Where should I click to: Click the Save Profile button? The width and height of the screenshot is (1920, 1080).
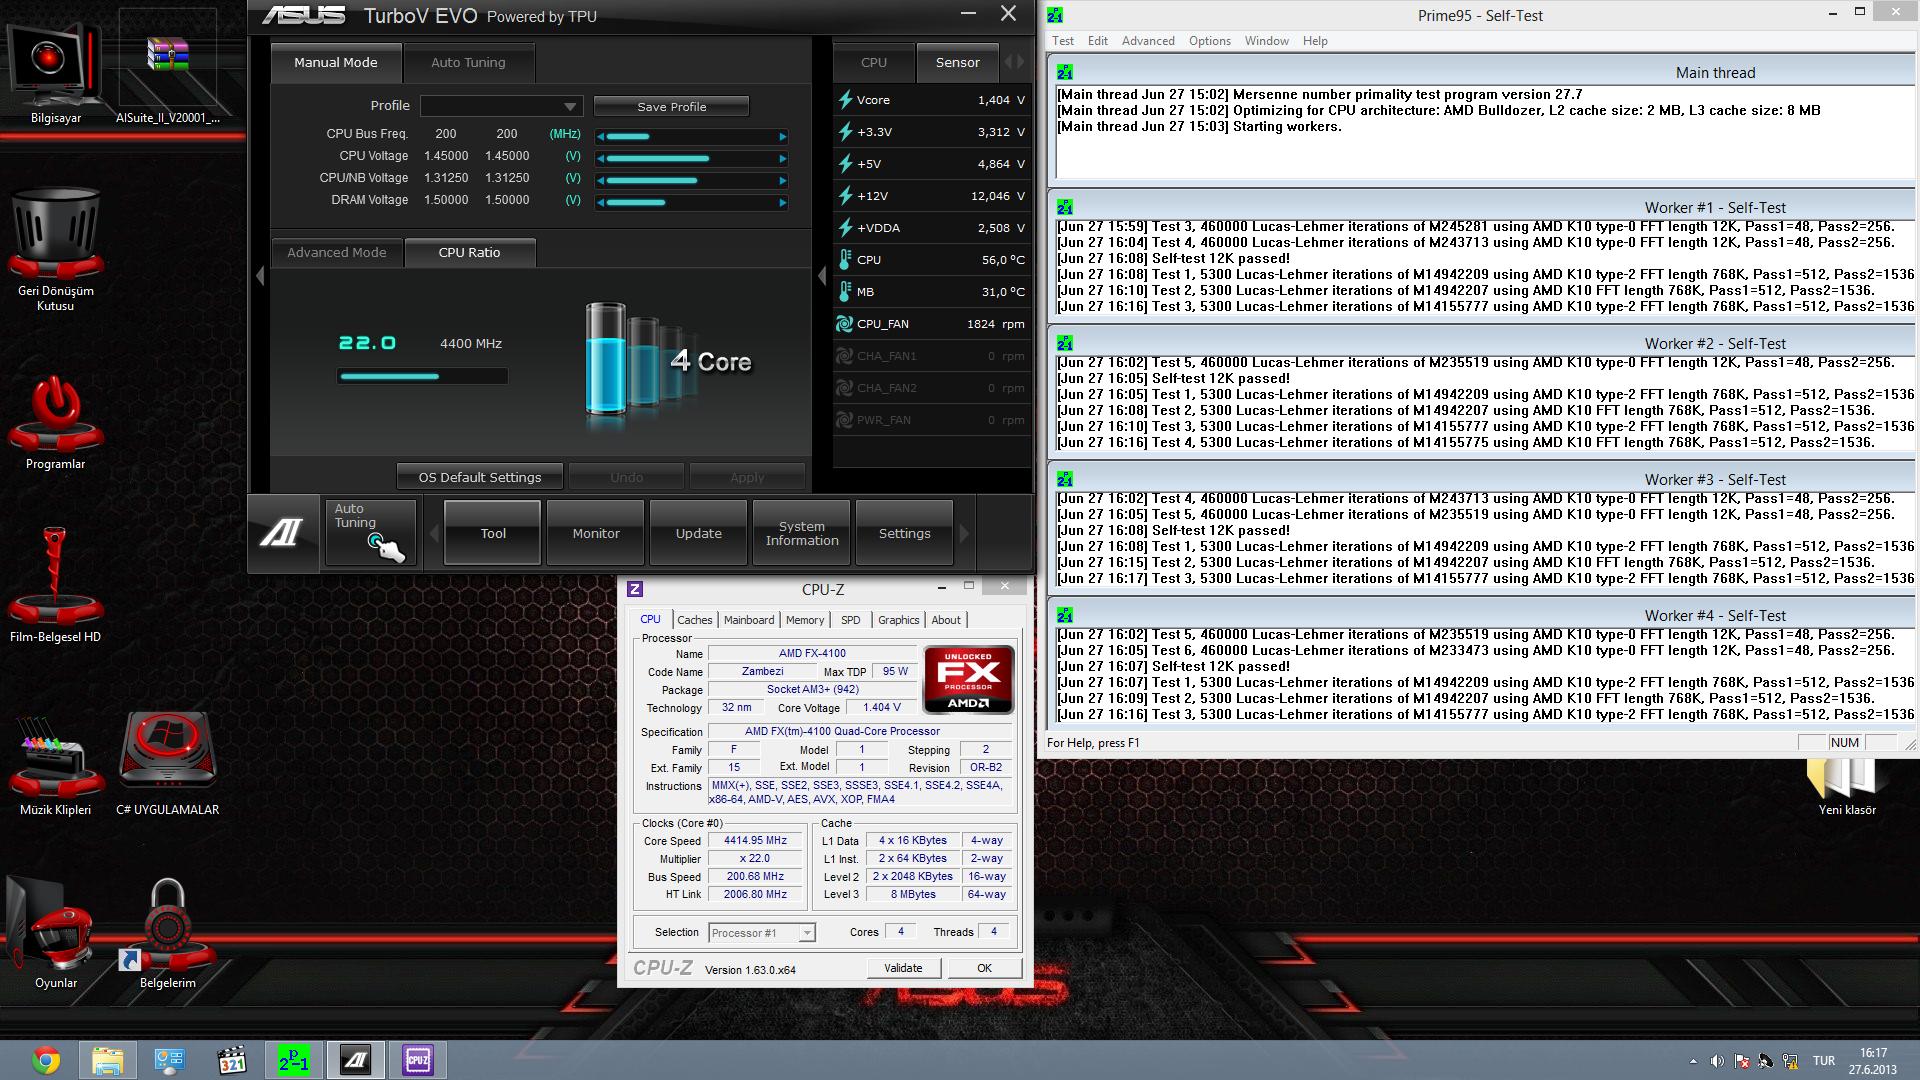[671, 107]
